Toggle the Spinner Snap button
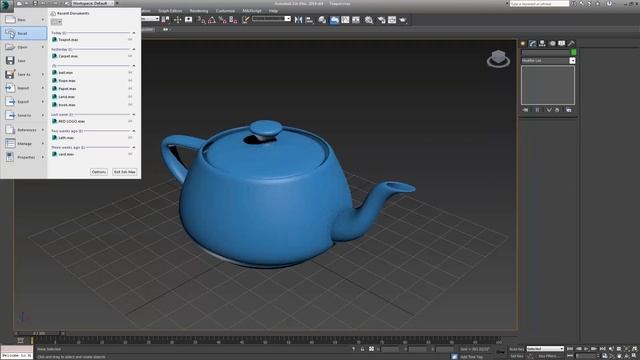The width and height of the screenshot is (640, 360). pyautogui.click(x=233, y=20)
